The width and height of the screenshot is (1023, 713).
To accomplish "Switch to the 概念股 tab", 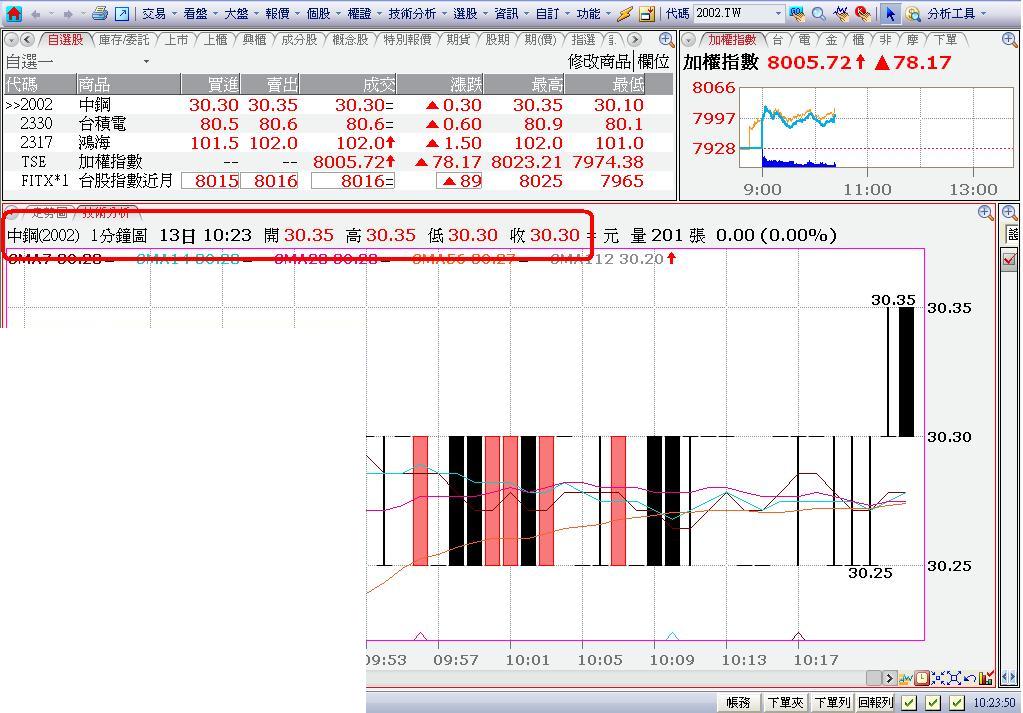I will tap(350, 40).
